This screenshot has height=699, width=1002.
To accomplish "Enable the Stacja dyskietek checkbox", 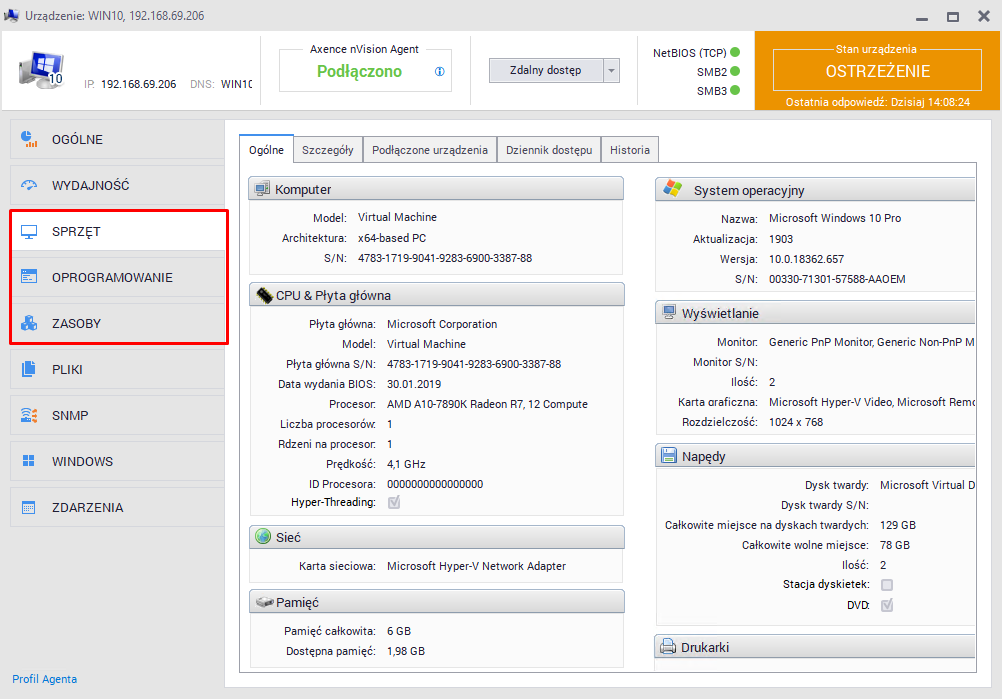I will pyautogui.click(x=887, y=584).
